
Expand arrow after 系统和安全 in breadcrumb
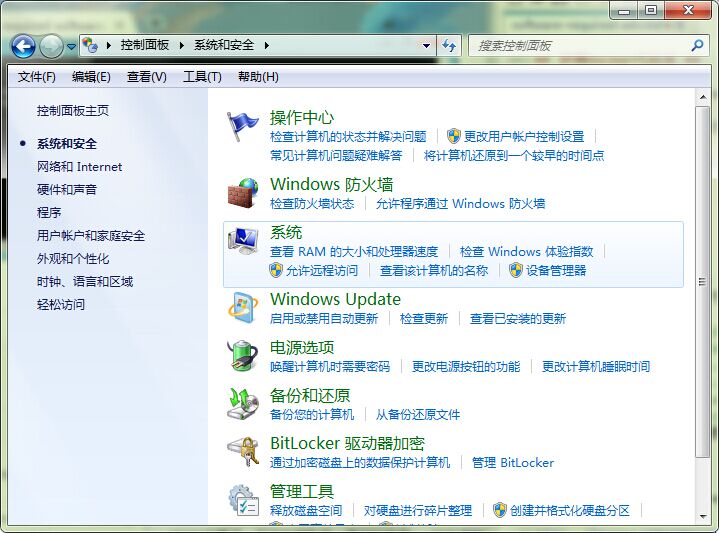[266, 45]
